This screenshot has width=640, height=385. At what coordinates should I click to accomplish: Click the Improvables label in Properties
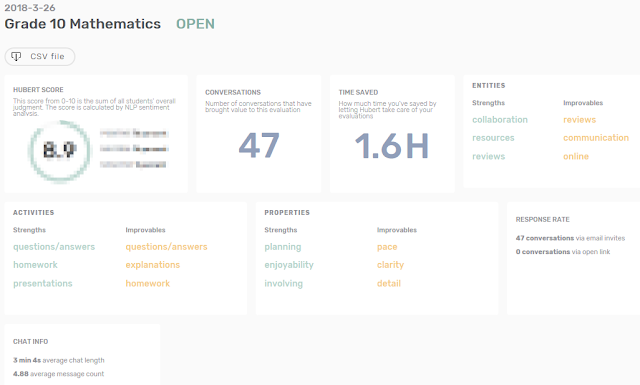397,230
